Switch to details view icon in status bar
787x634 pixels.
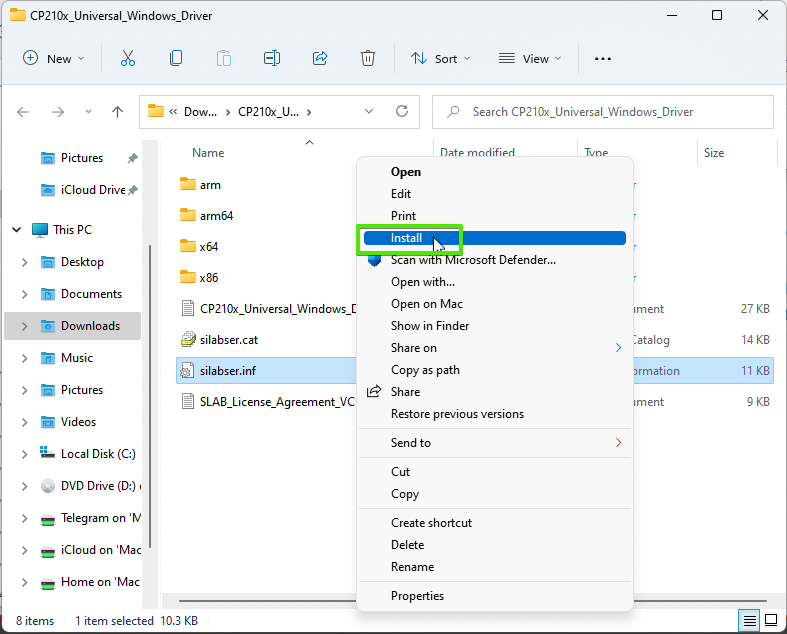(x=748, y=620)
